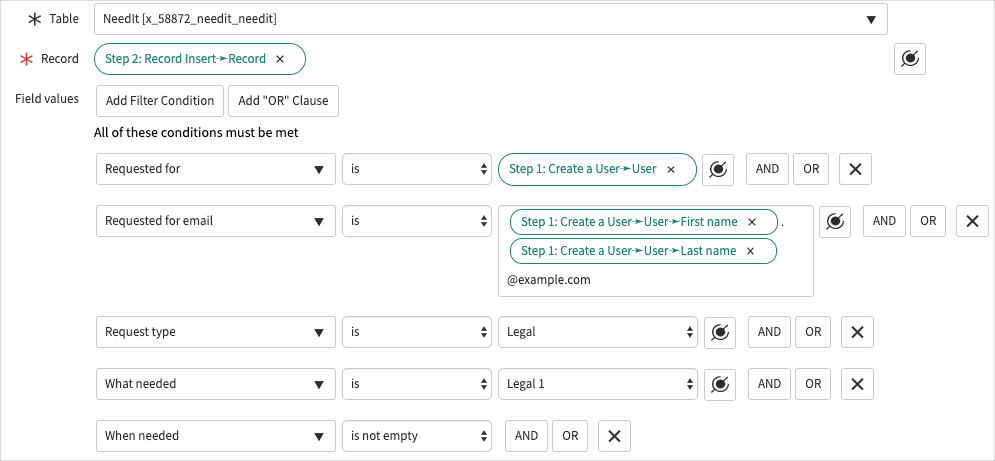Delete the Requested for condition row
The width and height of the screenshot is (995, 461).
[x=855, y=170]
